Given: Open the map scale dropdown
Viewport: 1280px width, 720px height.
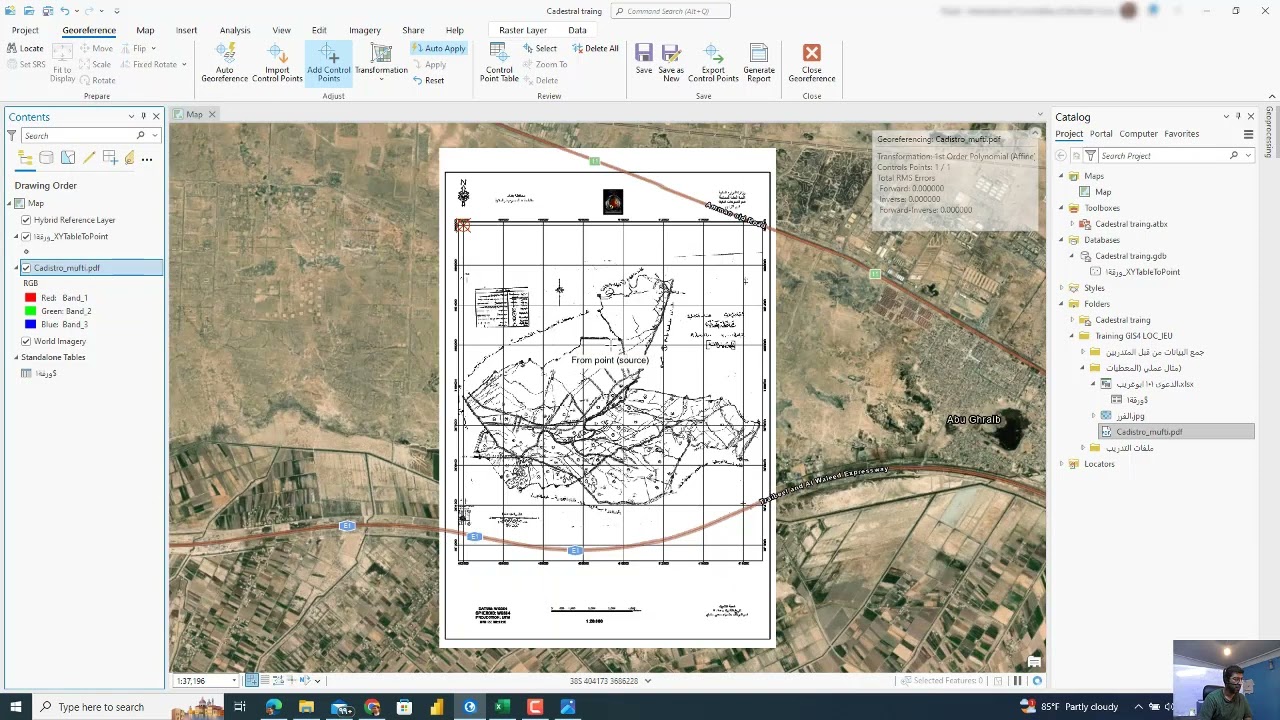Looking at the screenshot, I should point(234,681).
